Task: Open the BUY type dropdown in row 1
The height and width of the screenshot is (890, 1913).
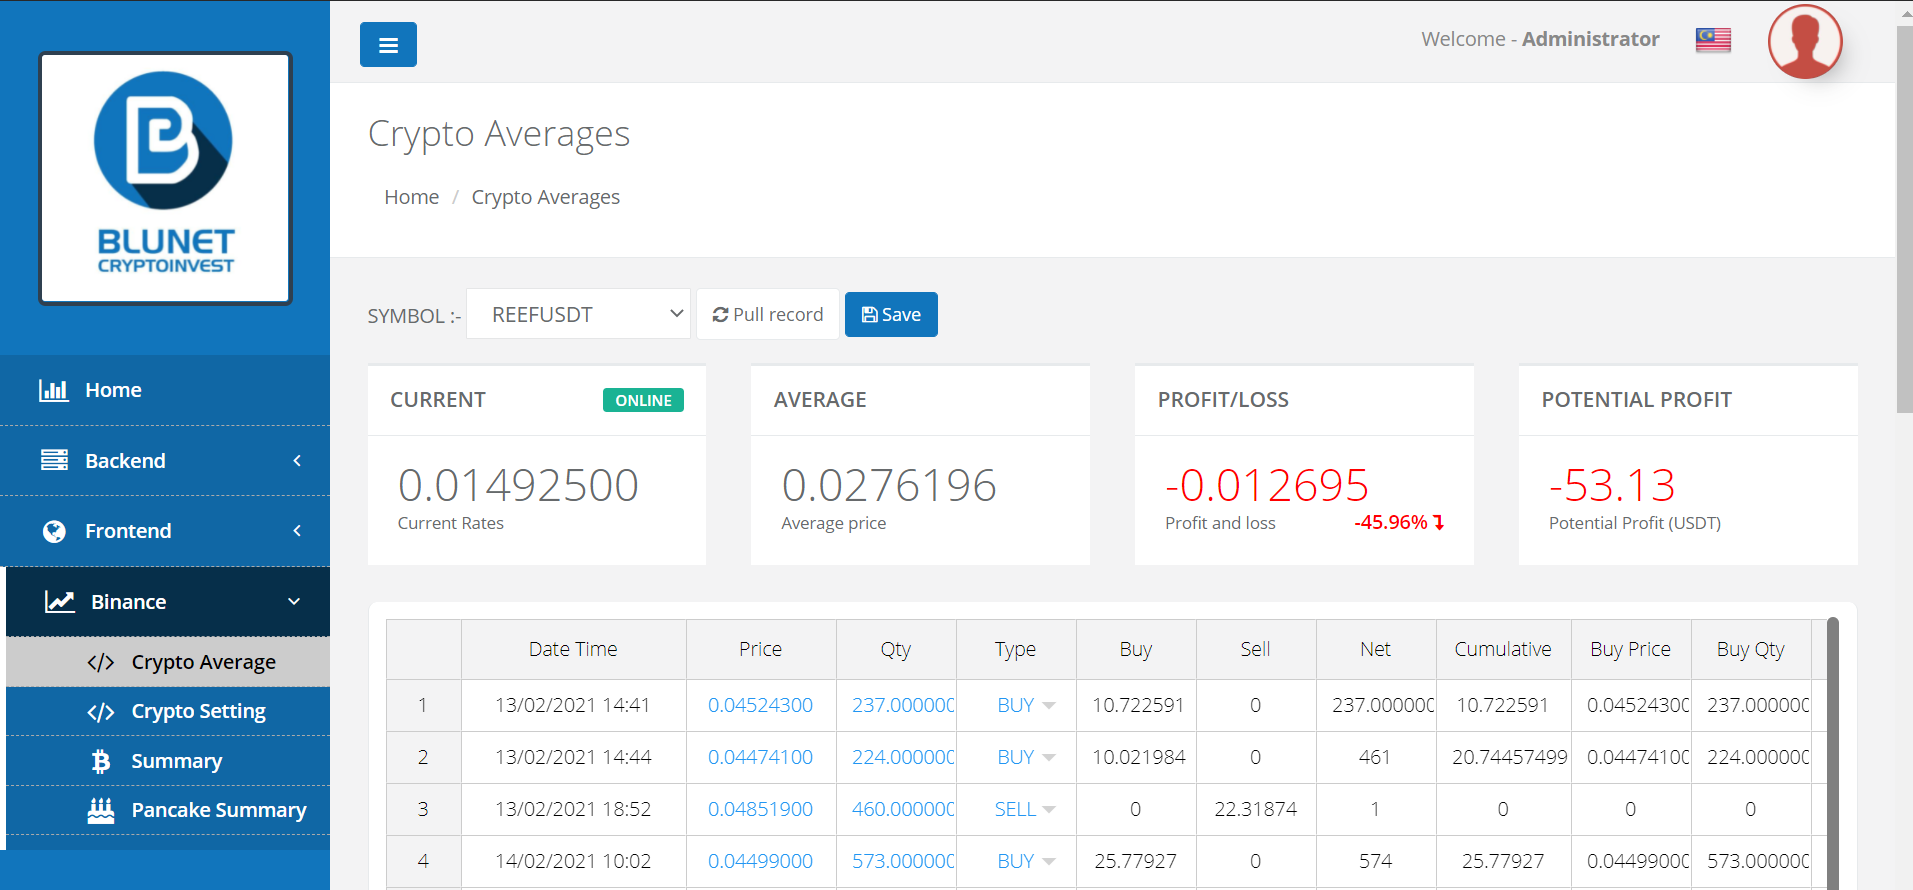Action: 1048,706
